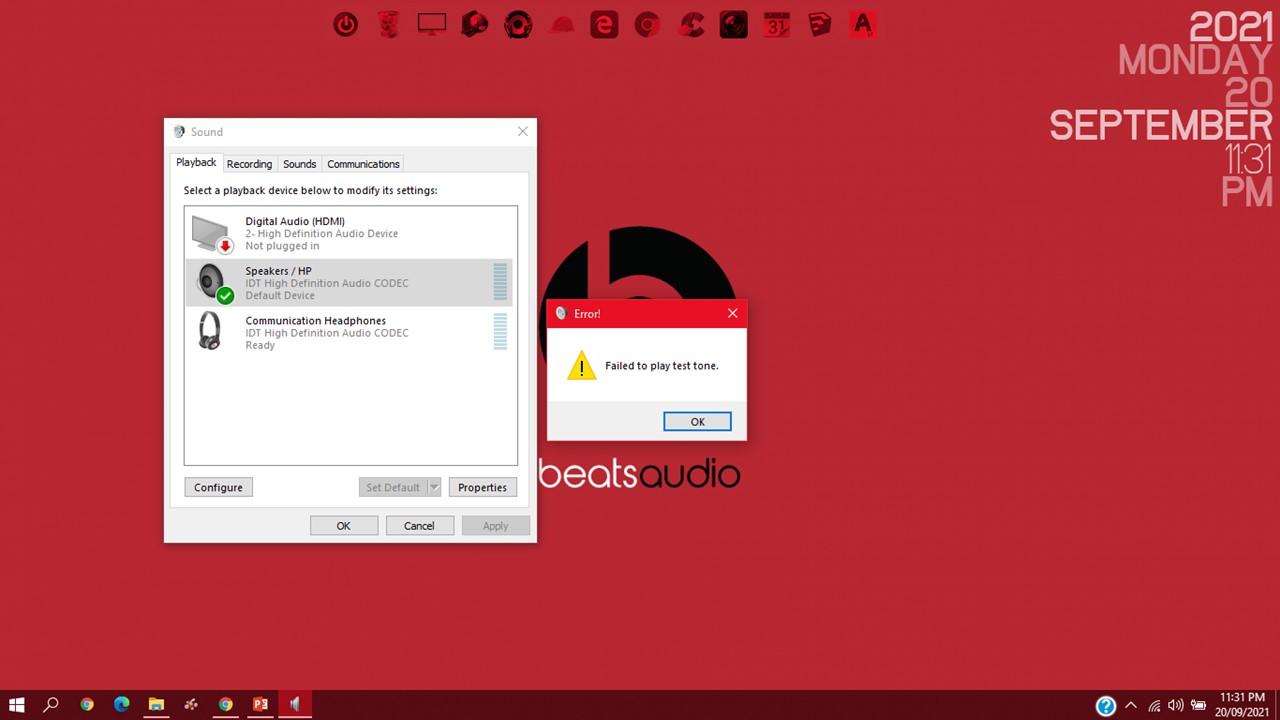Click the Communication Headphones level meter
1280x720 pixels.
coord(500,332)
